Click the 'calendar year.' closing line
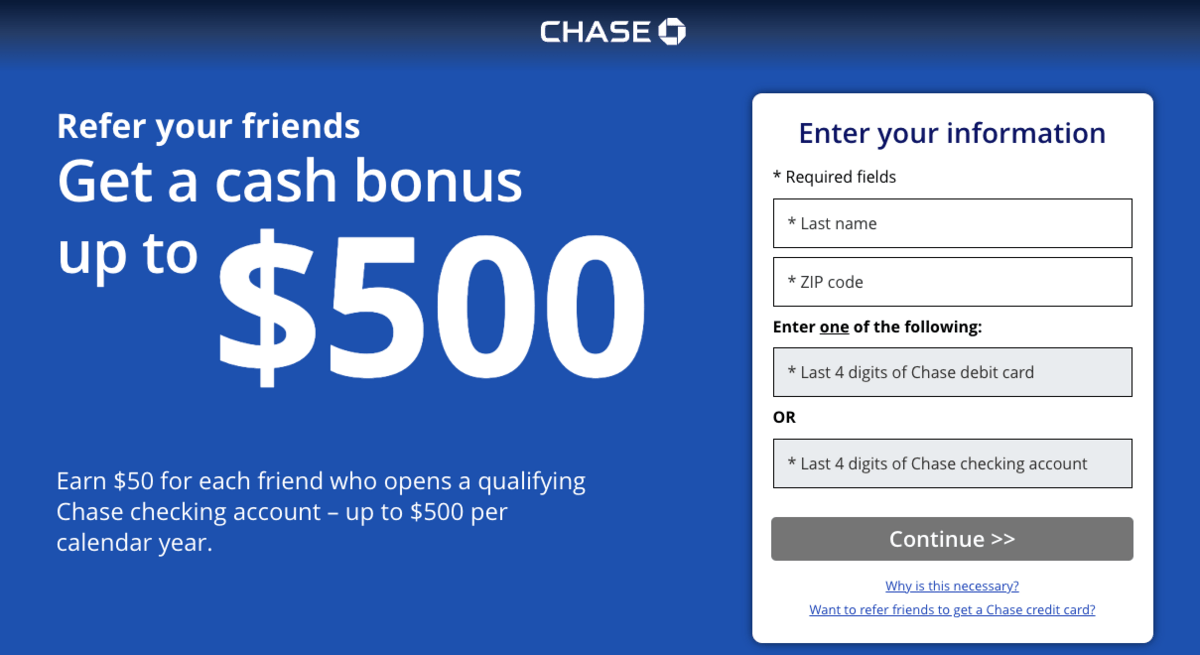The height and width of the screenshot is (655, 1200). pyautogui.click(x=135, y=543)
